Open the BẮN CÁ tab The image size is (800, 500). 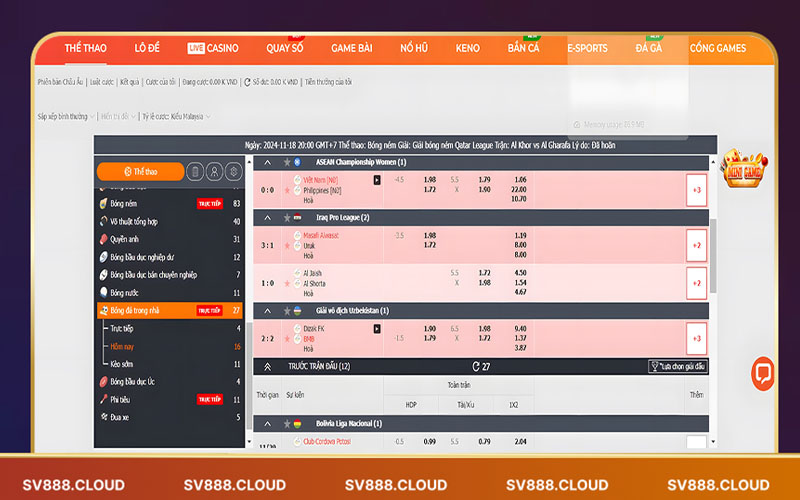tap(523, 48)
